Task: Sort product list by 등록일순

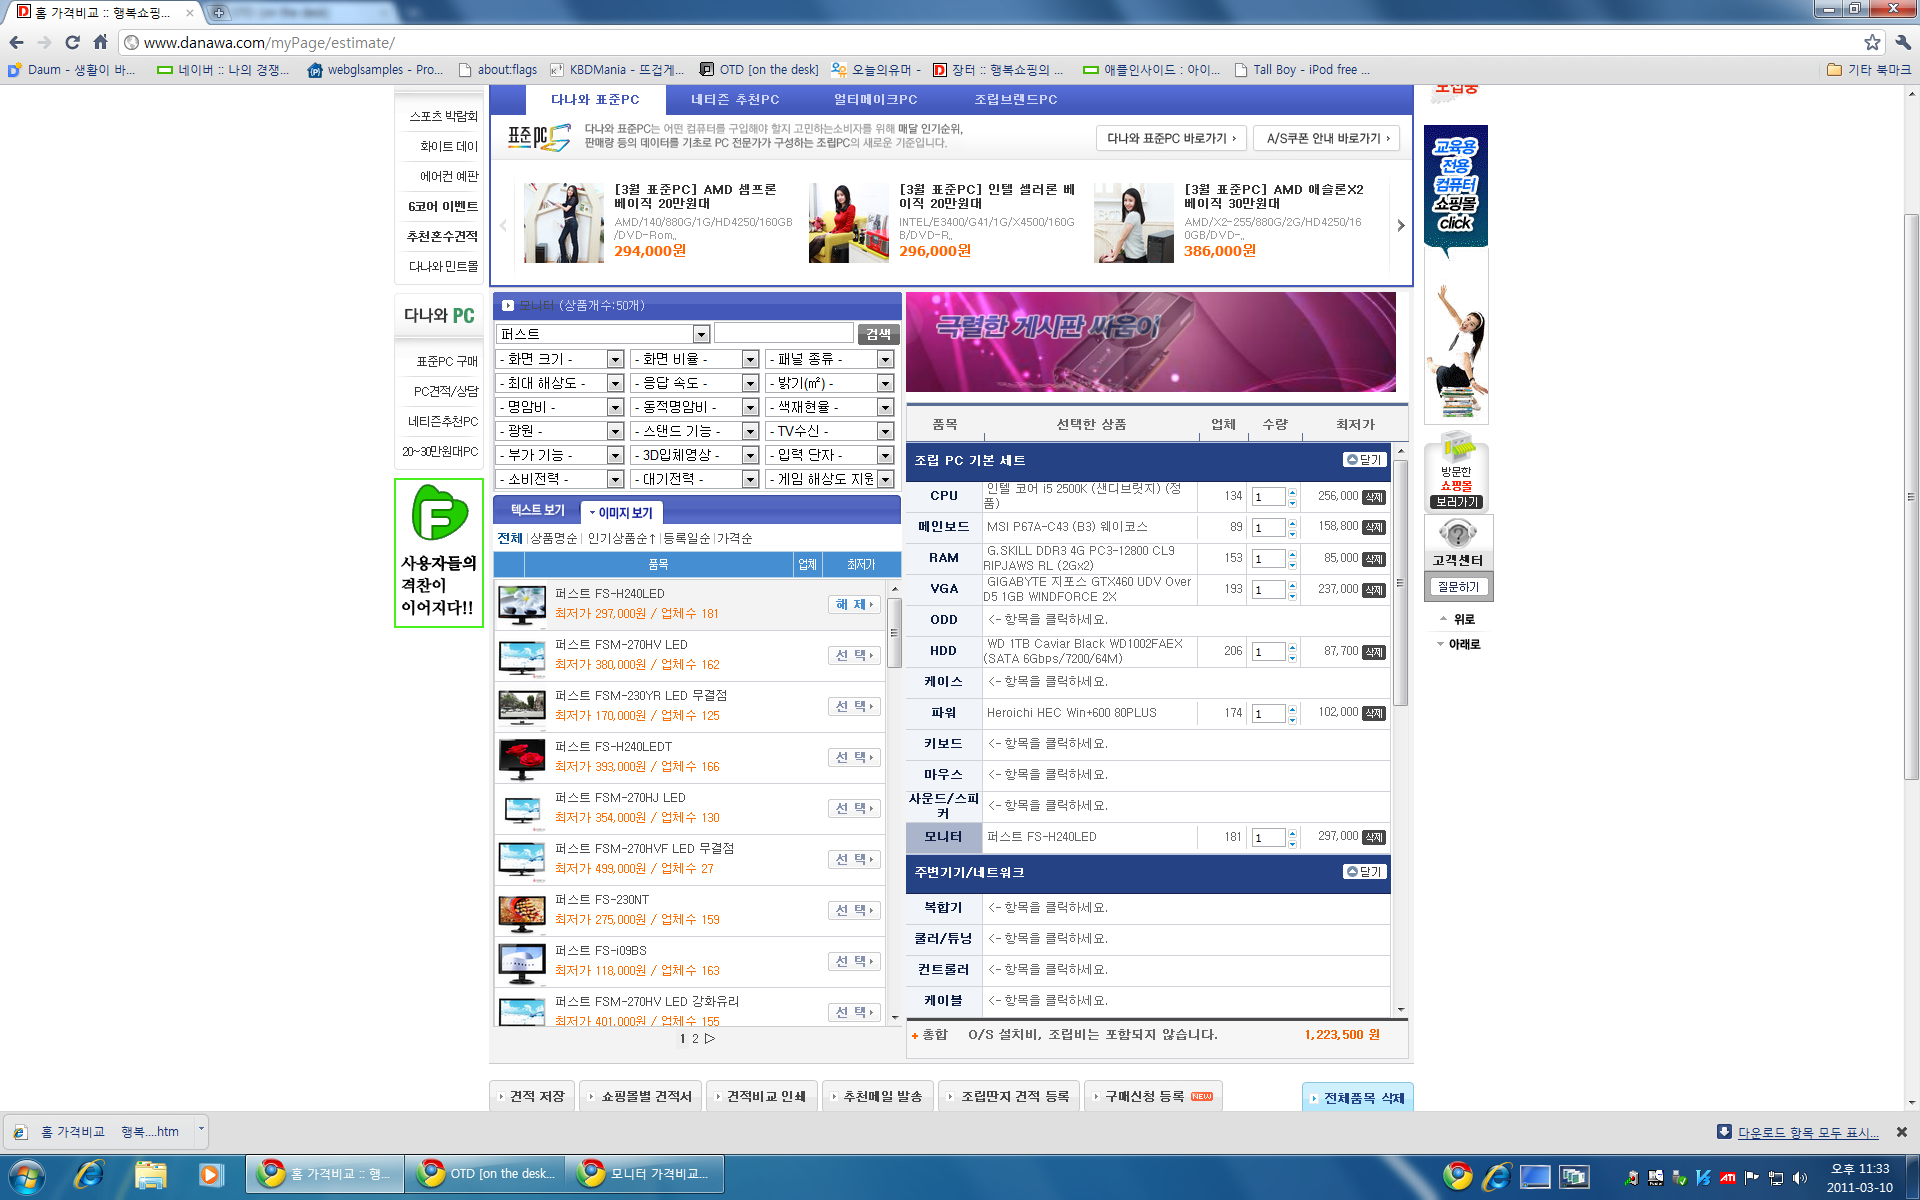Action: pyautogui.click(x=687, y=539)
